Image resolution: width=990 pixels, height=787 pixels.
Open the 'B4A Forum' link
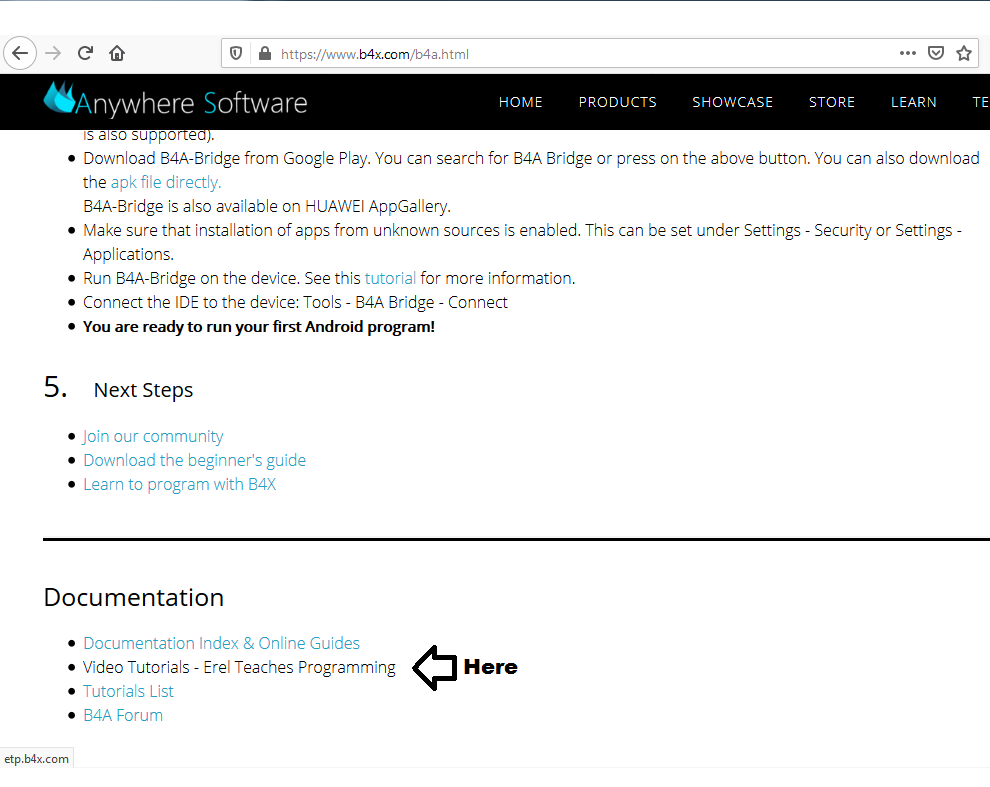[x=123, y=715]
